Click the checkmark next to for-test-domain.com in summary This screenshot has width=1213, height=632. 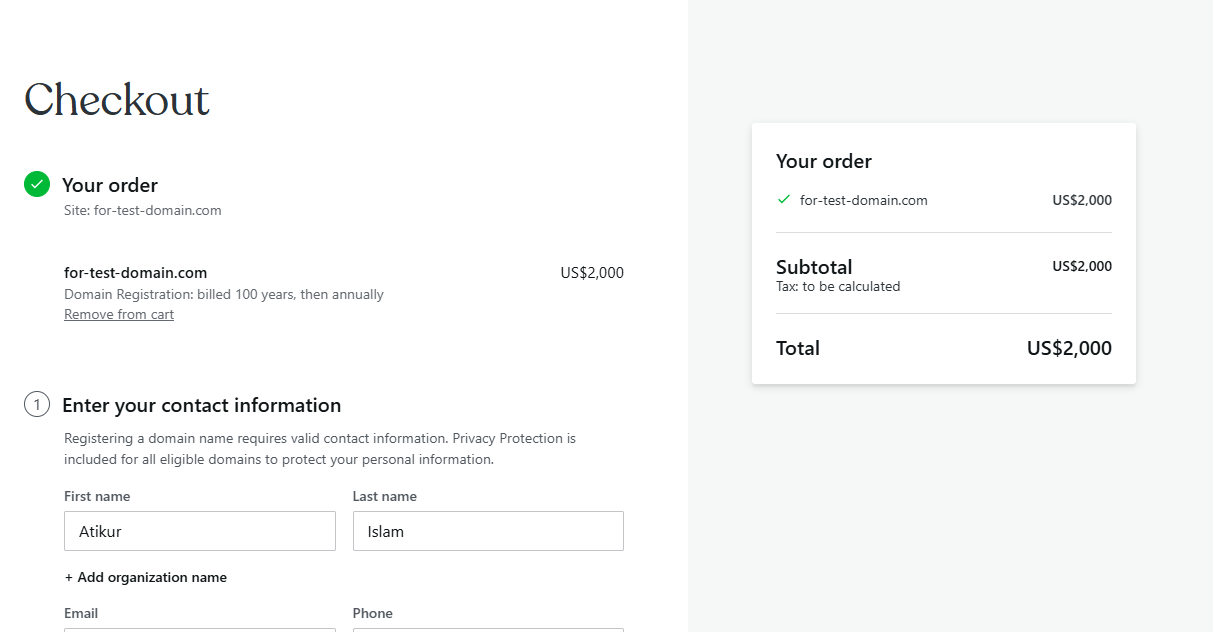pos(784,199)
